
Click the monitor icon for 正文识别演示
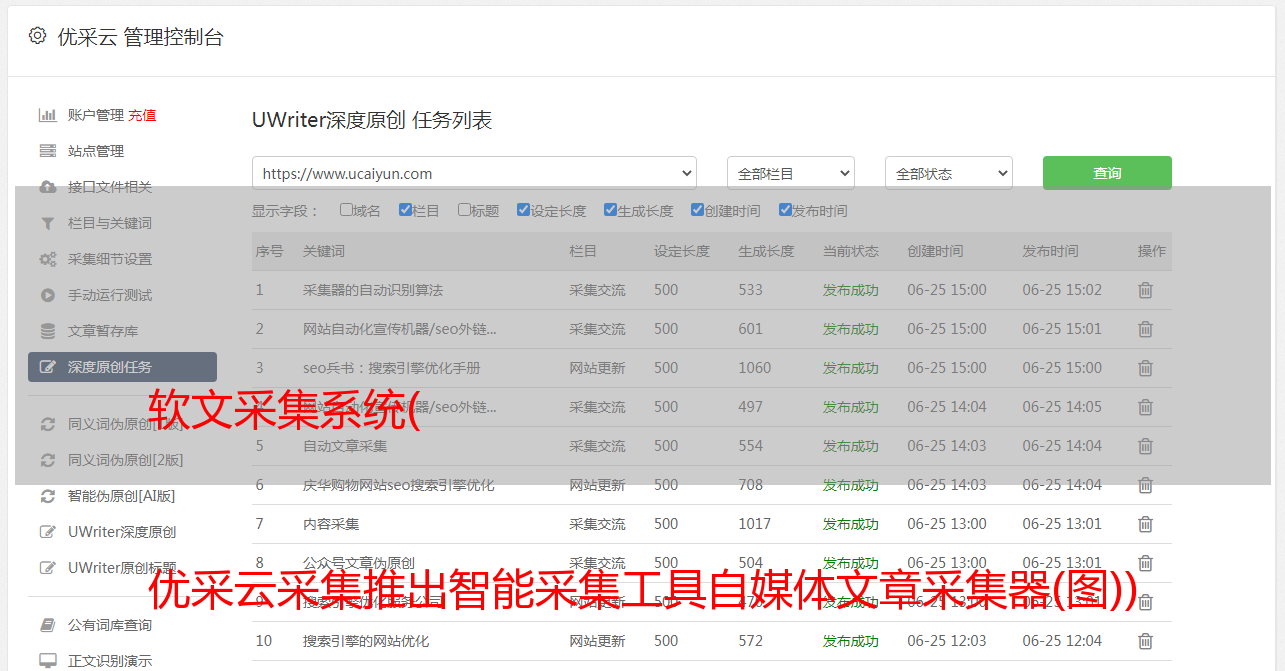pyautogui.click(x=47, y=661)
